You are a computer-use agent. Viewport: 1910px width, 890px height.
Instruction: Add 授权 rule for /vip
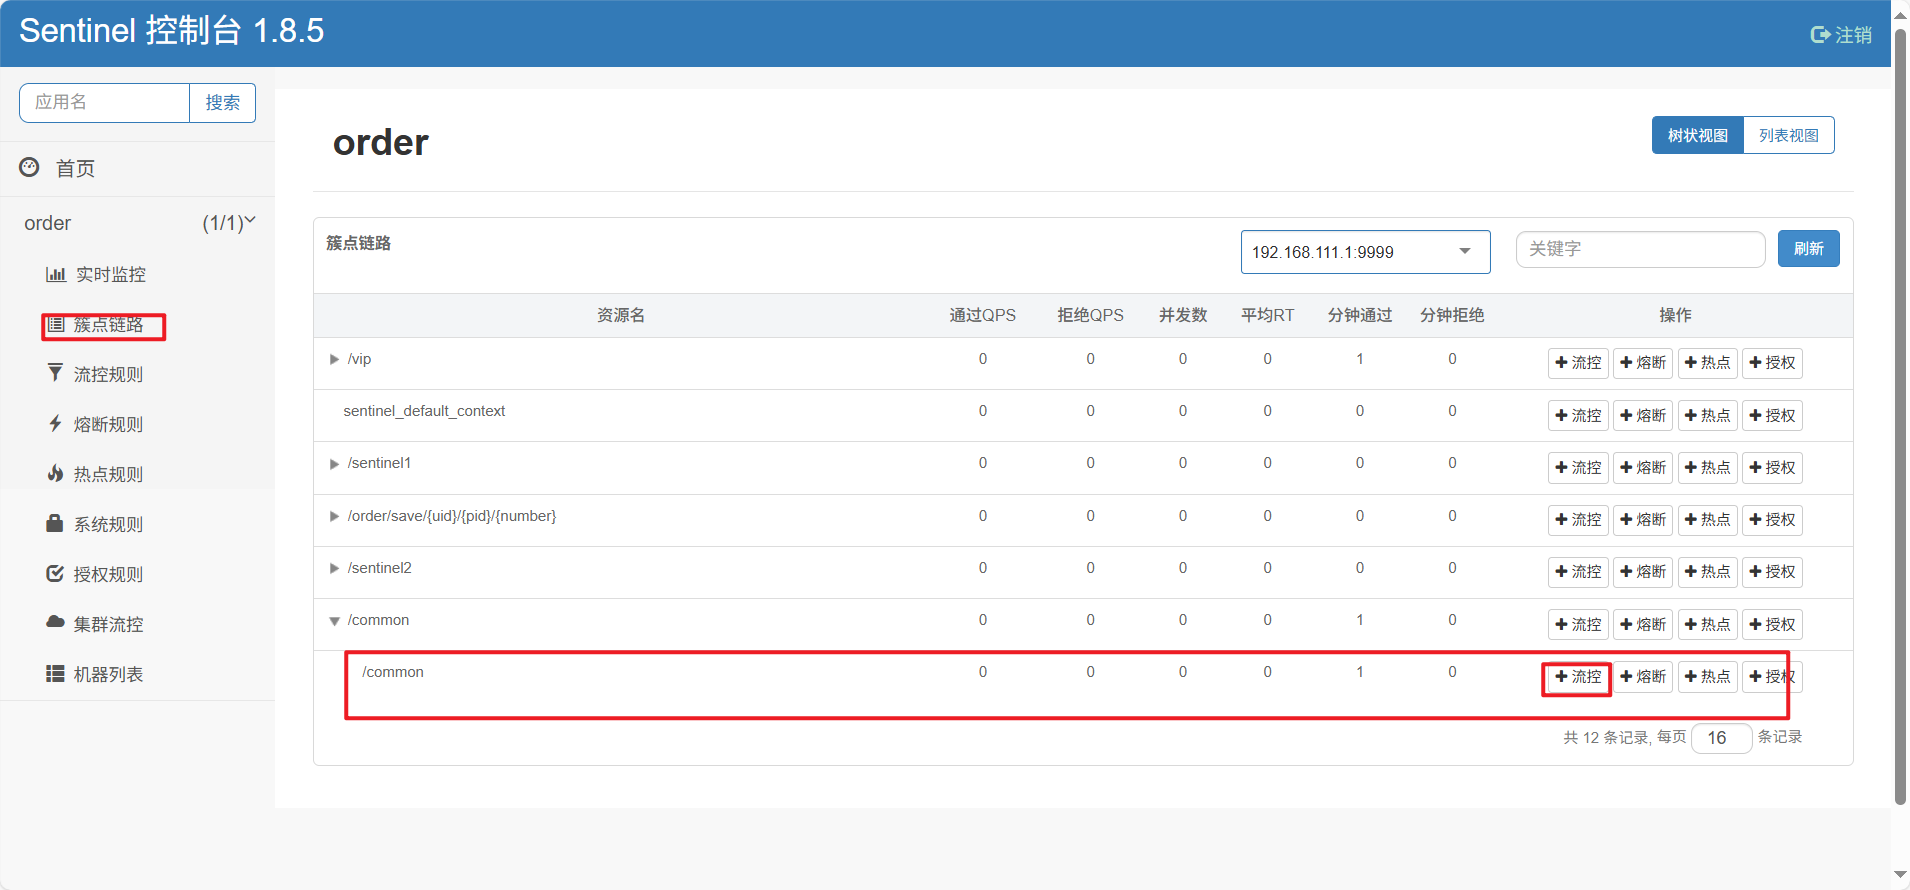point(1772,363)
